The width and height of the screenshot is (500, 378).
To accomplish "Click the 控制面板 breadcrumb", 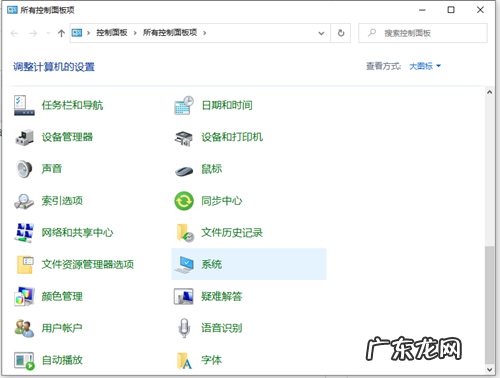I will (112, 33).
